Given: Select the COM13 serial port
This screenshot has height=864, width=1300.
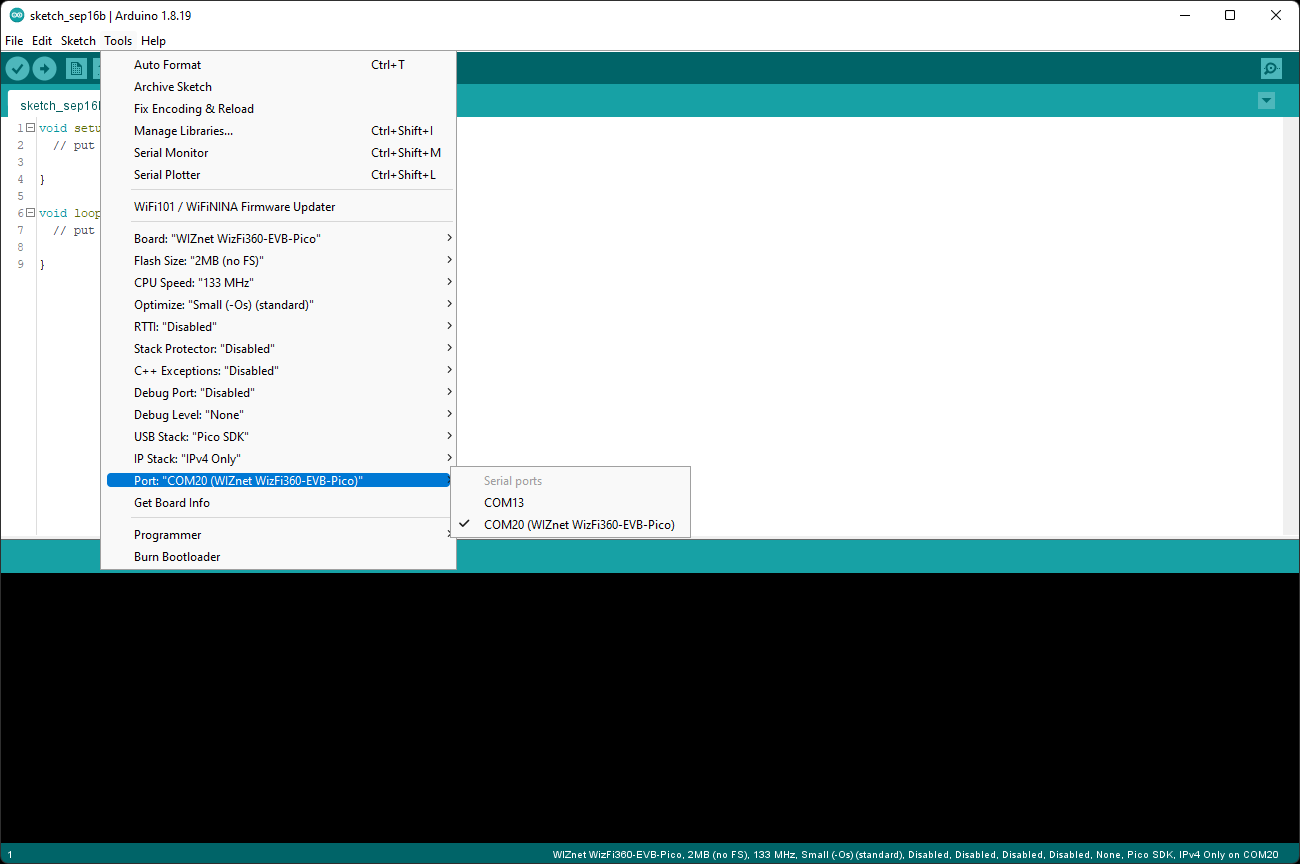Looking at the screenshot, I should coord(571,503).
